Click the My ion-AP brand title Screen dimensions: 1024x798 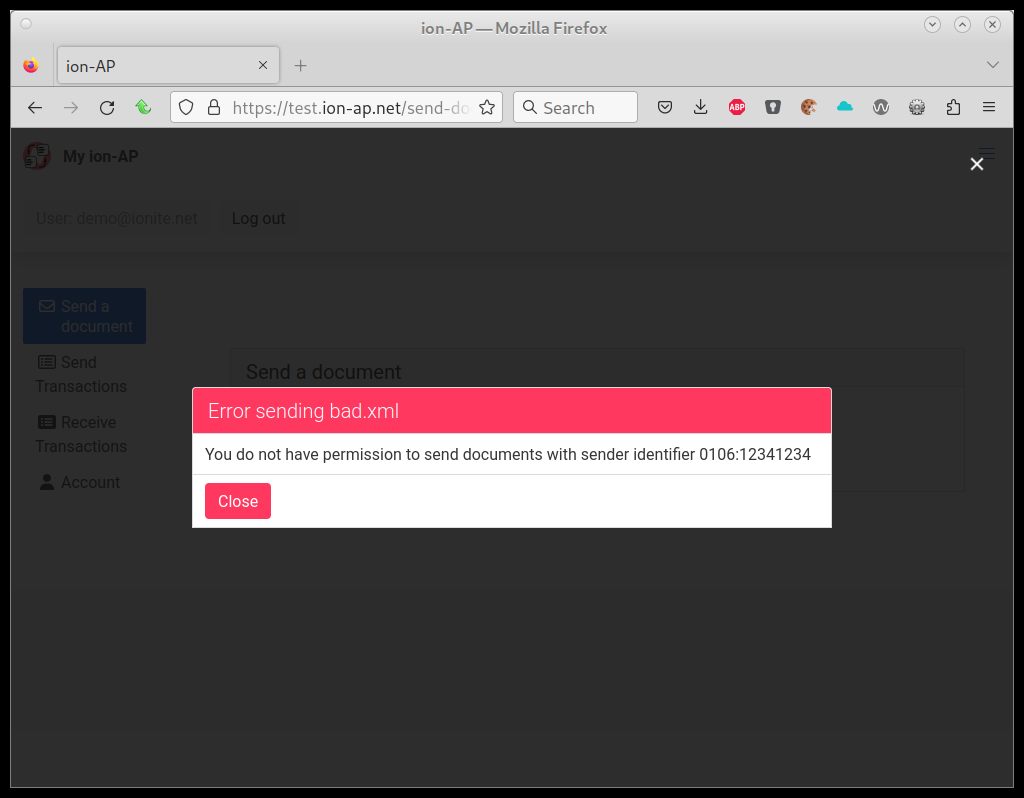101,157
